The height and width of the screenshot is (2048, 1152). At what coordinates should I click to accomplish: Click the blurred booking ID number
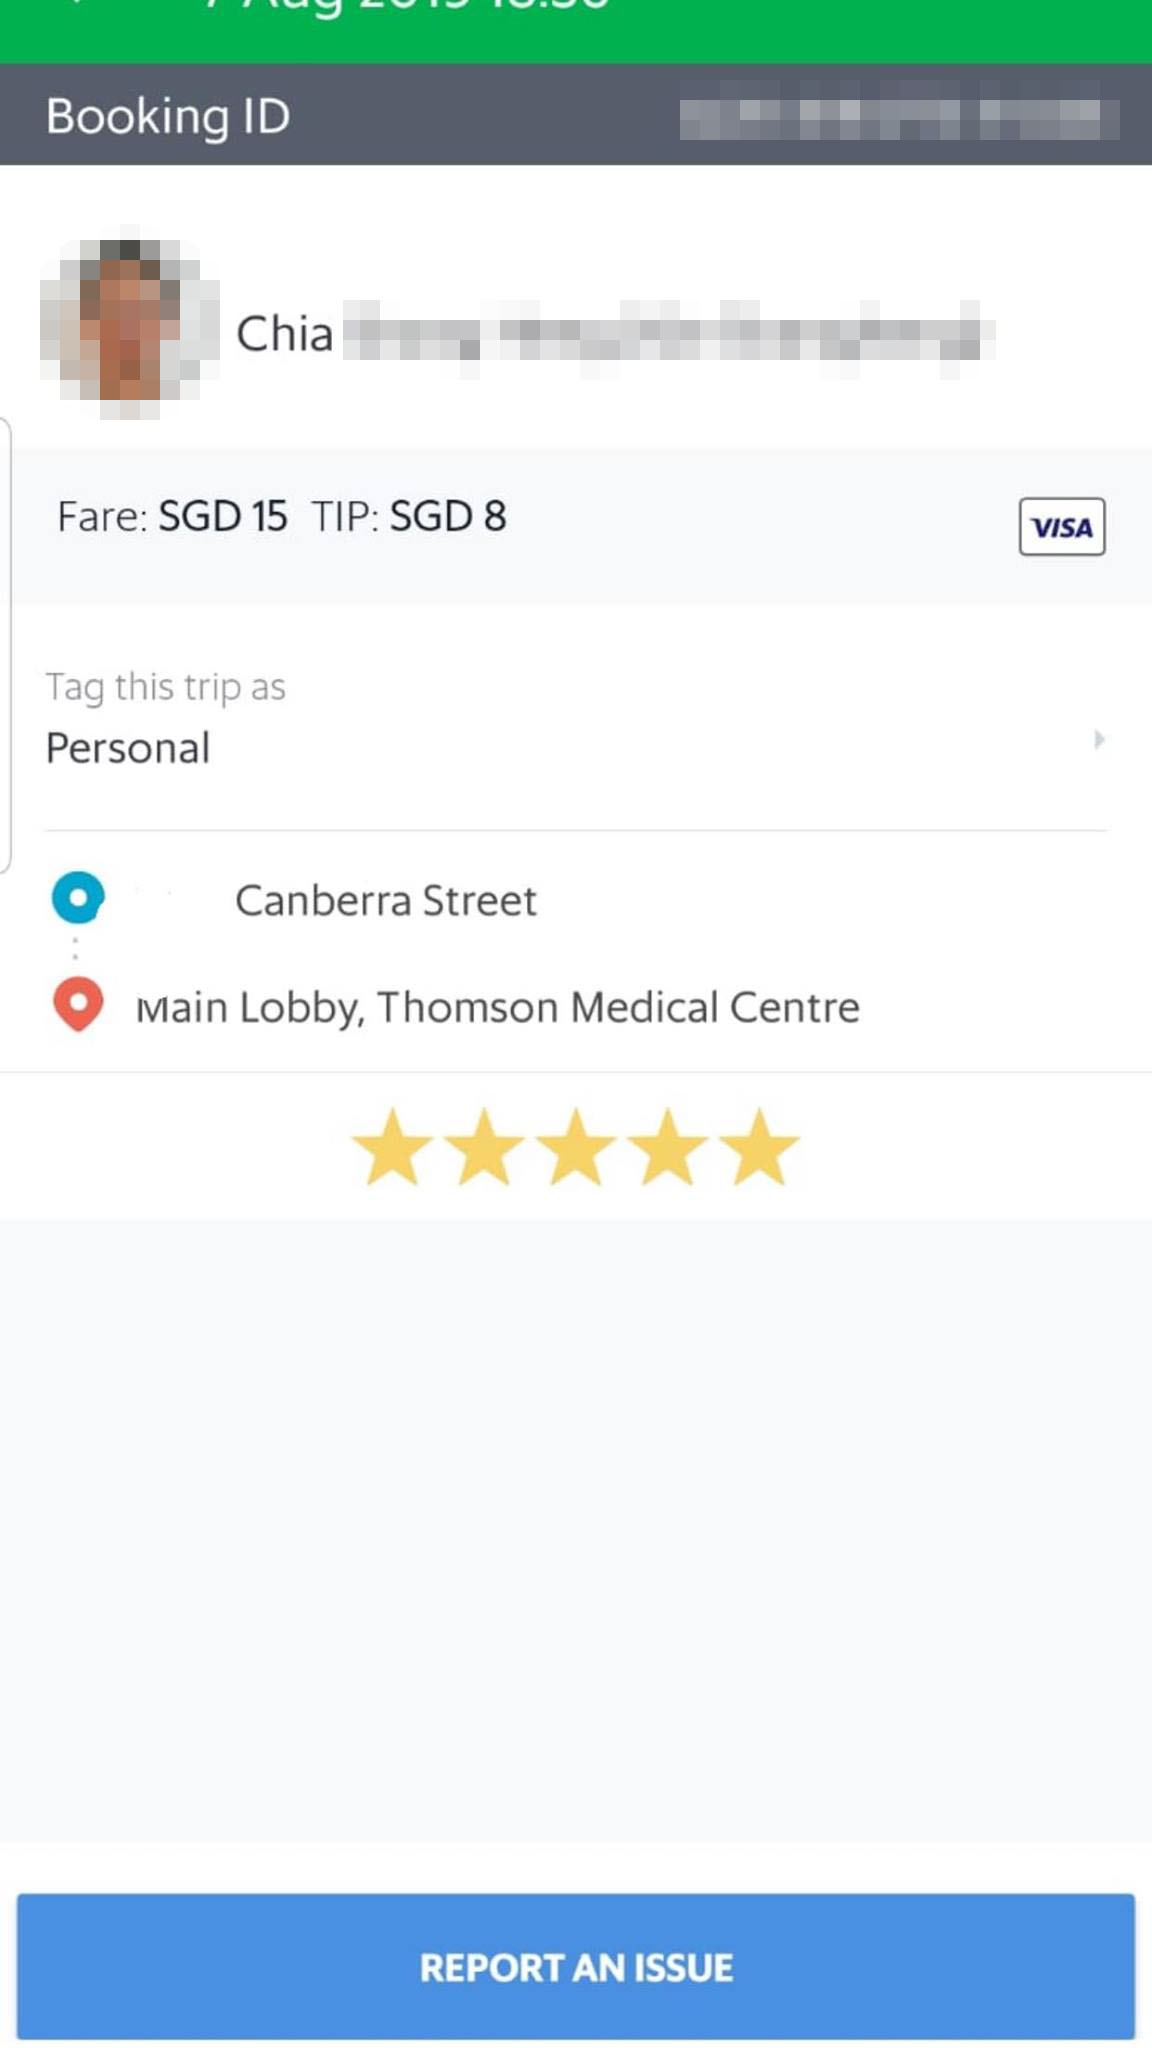898,118
